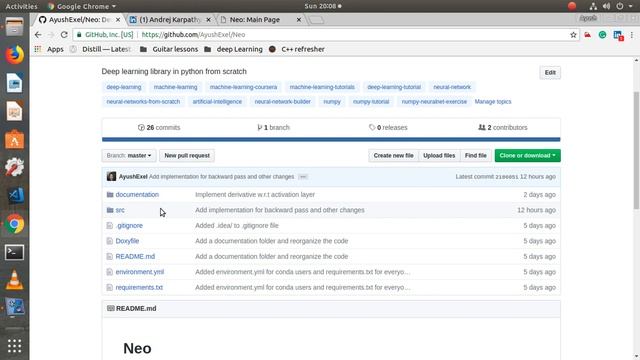Screen dimensions: 640x360
Task: Open the documentation folder
Action: [137, 195]
